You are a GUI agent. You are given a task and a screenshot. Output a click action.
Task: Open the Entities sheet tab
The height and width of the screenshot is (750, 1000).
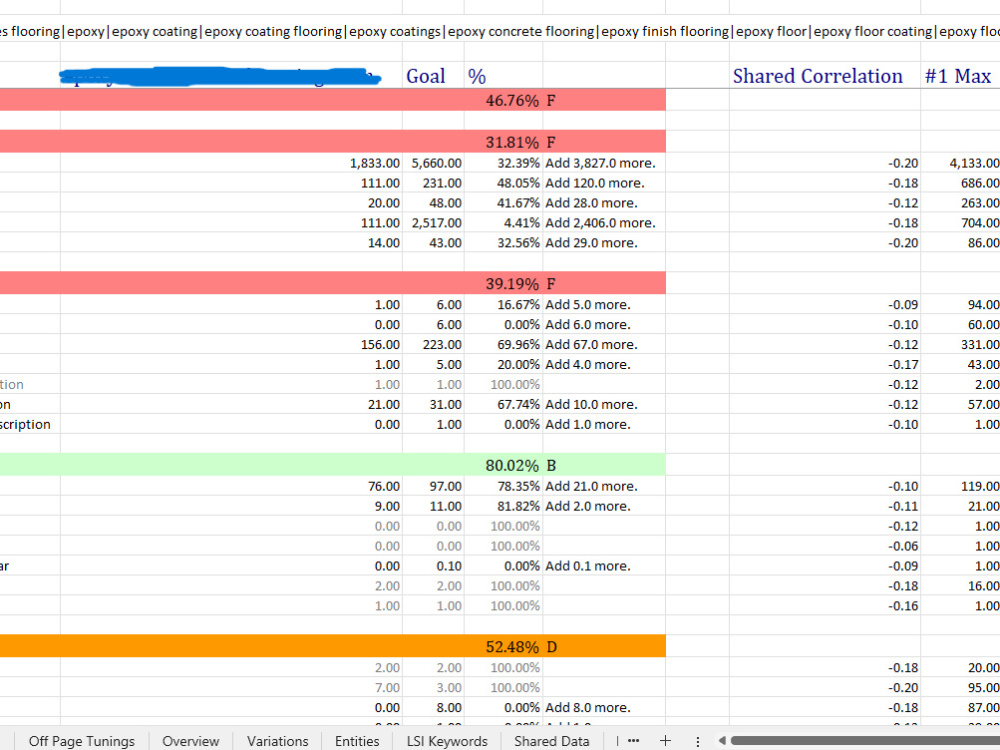pos(357,741)
